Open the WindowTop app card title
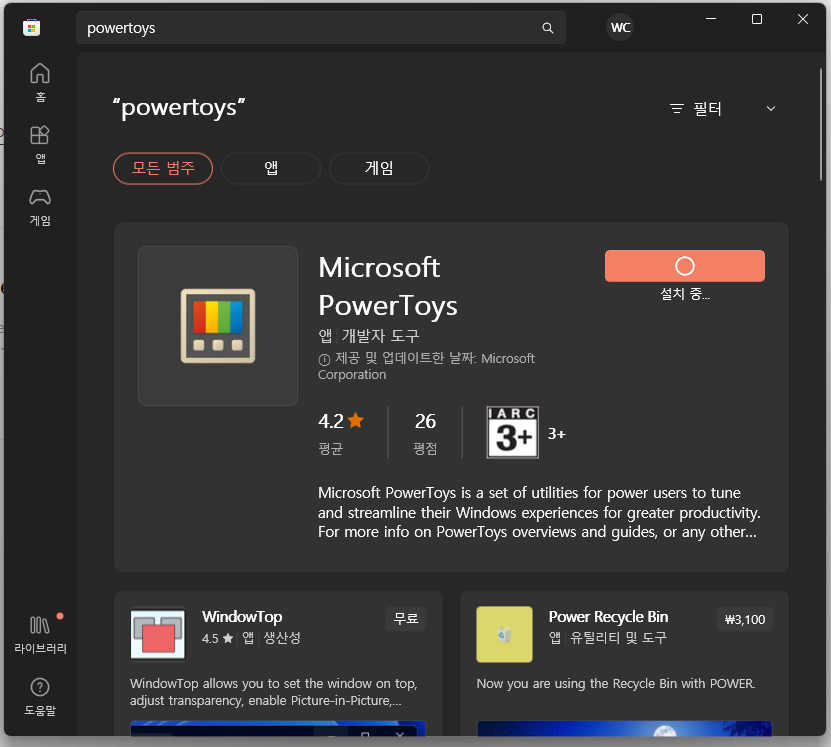The height and width of the screenshot is (747, 831). point(242,617)
